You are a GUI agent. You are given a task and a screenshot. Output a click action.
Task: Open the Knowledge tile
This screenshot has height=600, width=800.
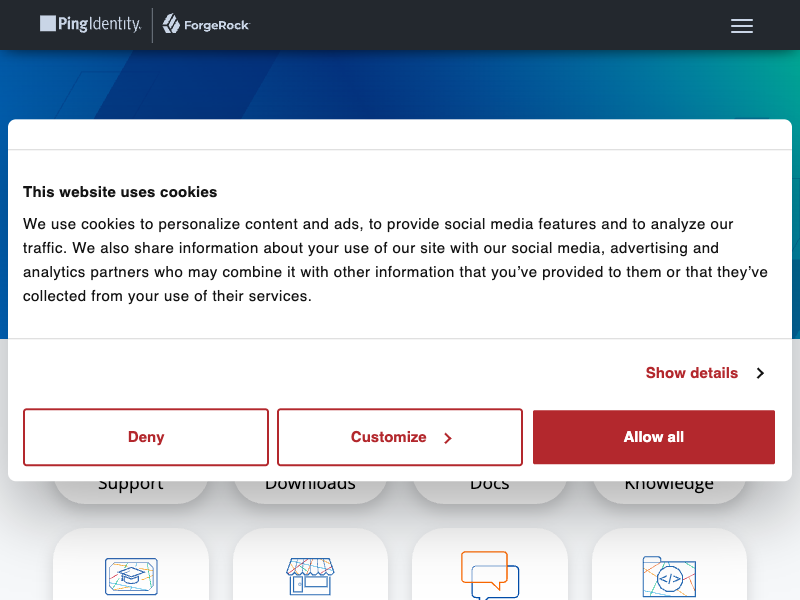click(669, 491)
